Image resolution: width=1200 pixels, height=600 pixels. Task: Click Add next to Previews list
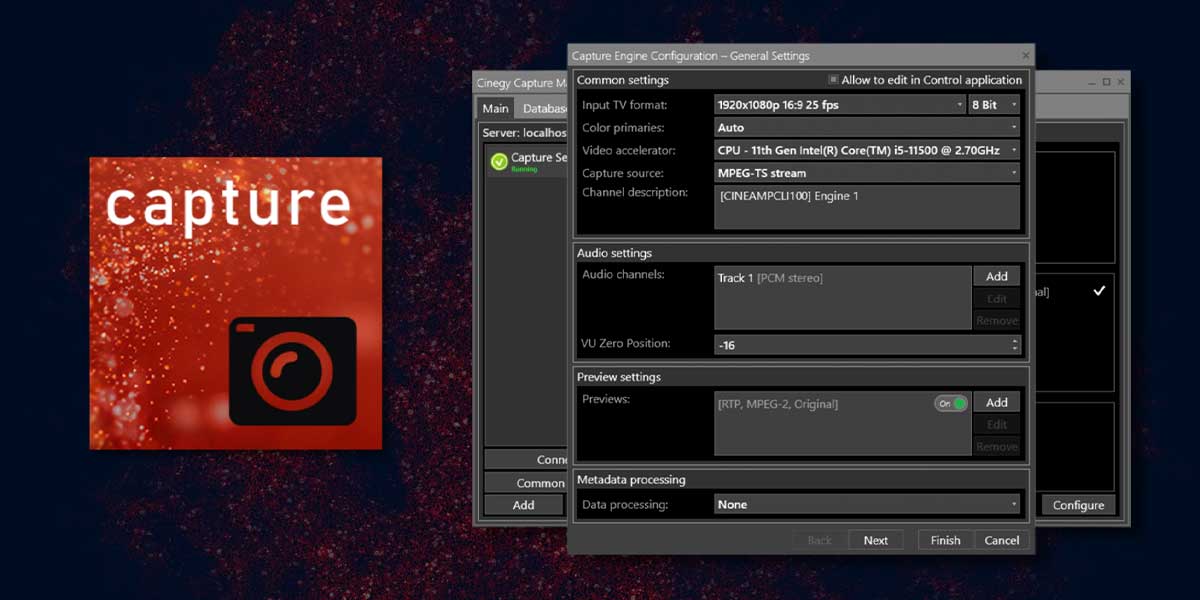[x=996, y=402]
